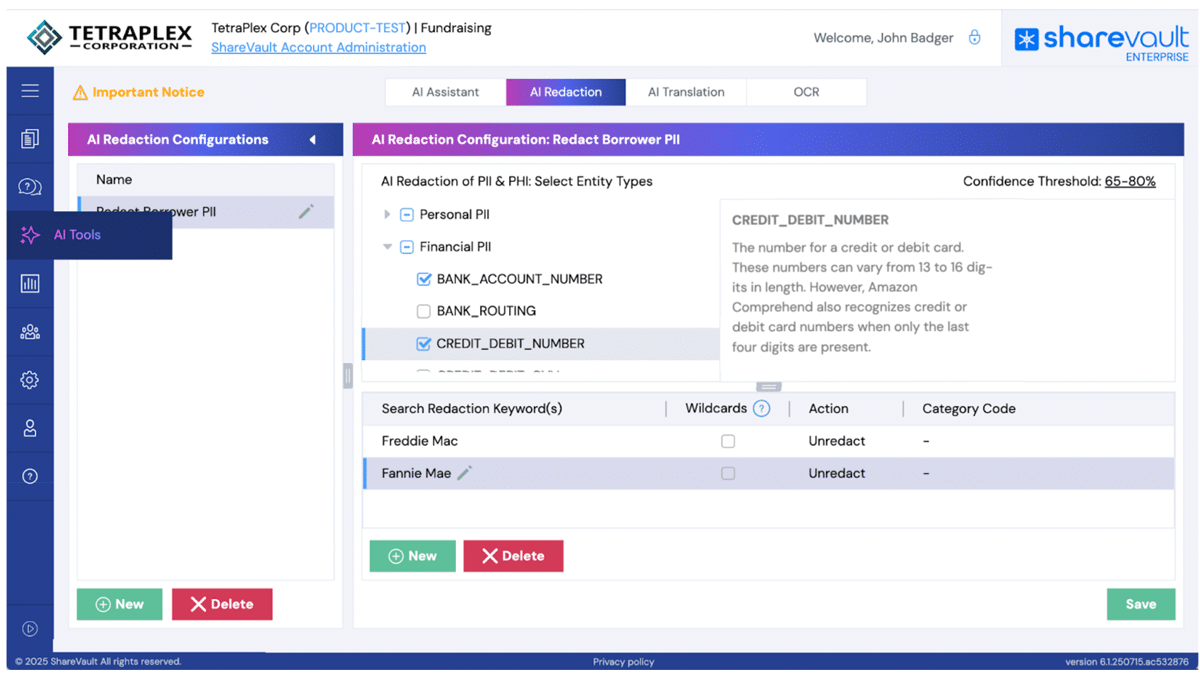Open the hamburger menu icon
This screenshot has width=1200, height=675.
pos(30,91)
